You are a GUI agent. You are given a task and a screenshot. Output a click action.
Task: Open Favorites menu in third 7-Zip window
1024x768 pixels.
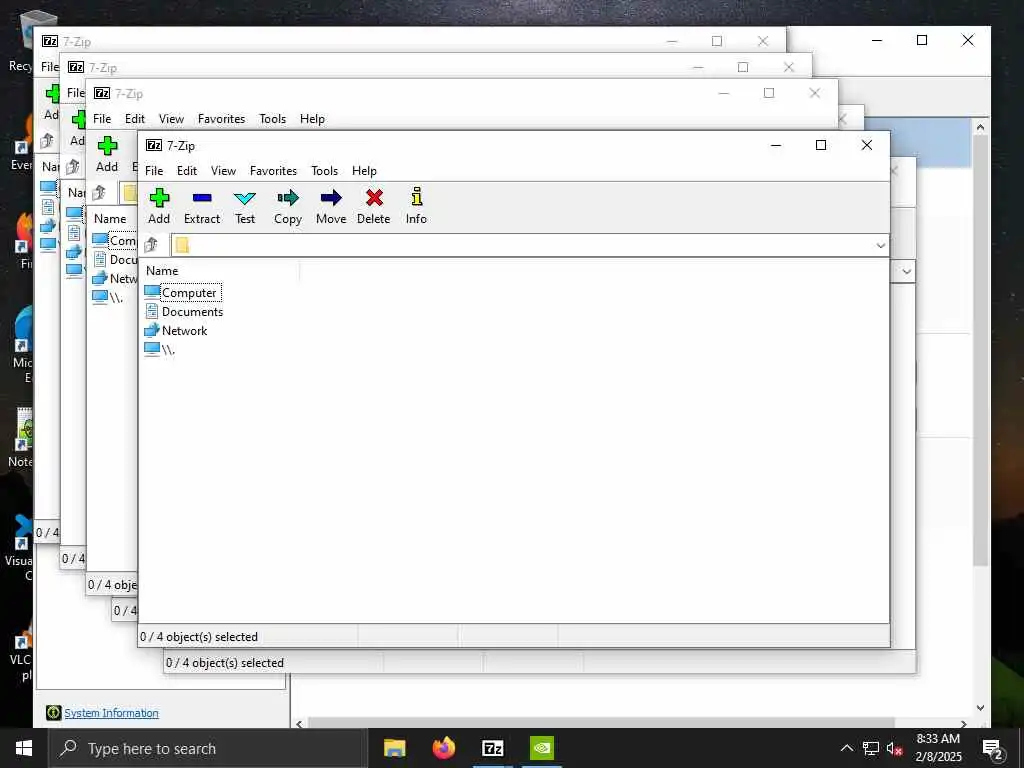(221, 119)
